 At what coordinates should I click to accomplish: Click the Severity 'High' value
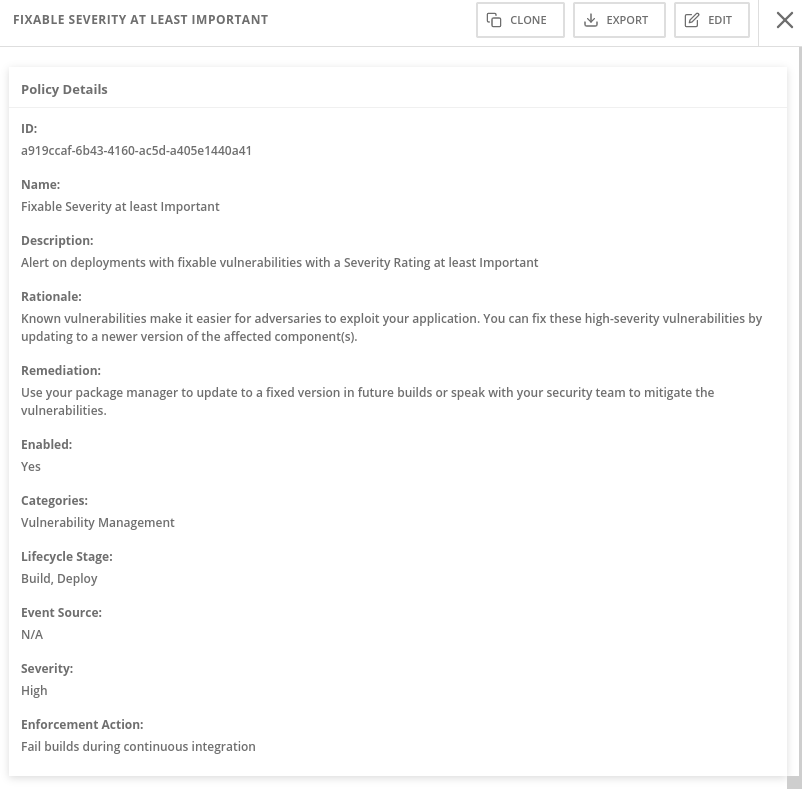(x=34, y=690)
